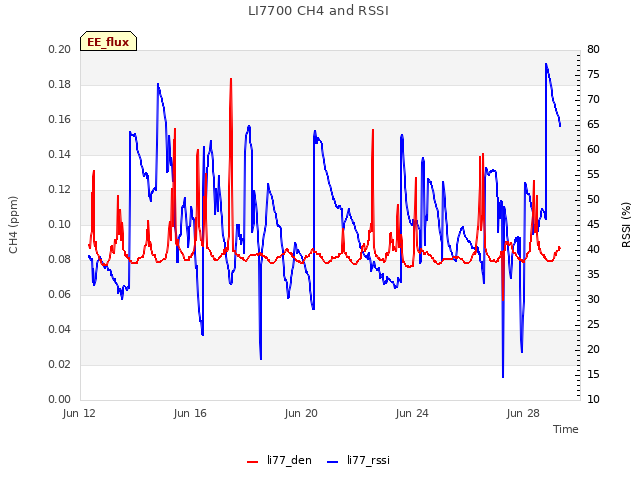Click the 0.12 left axis value
Screen dimensions: 640x480
tap(60, 189)
